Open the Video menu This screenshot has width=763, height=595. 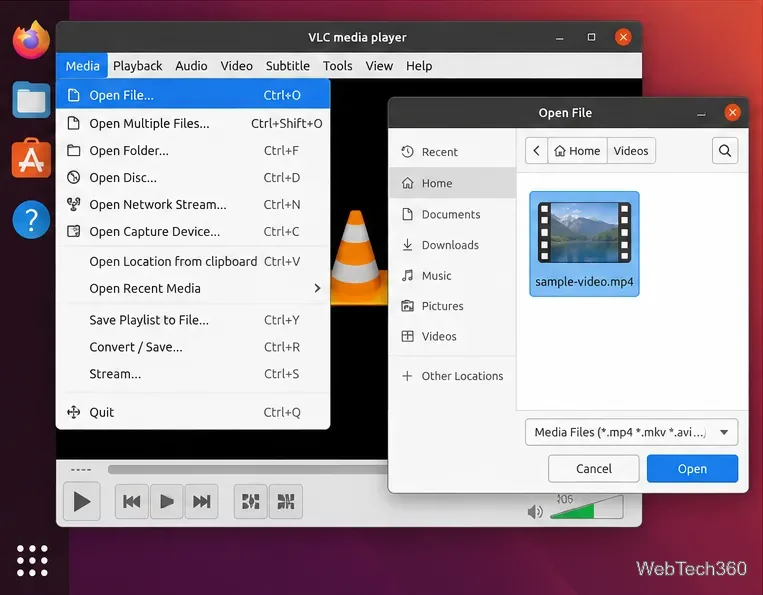[x=236, y=66]
